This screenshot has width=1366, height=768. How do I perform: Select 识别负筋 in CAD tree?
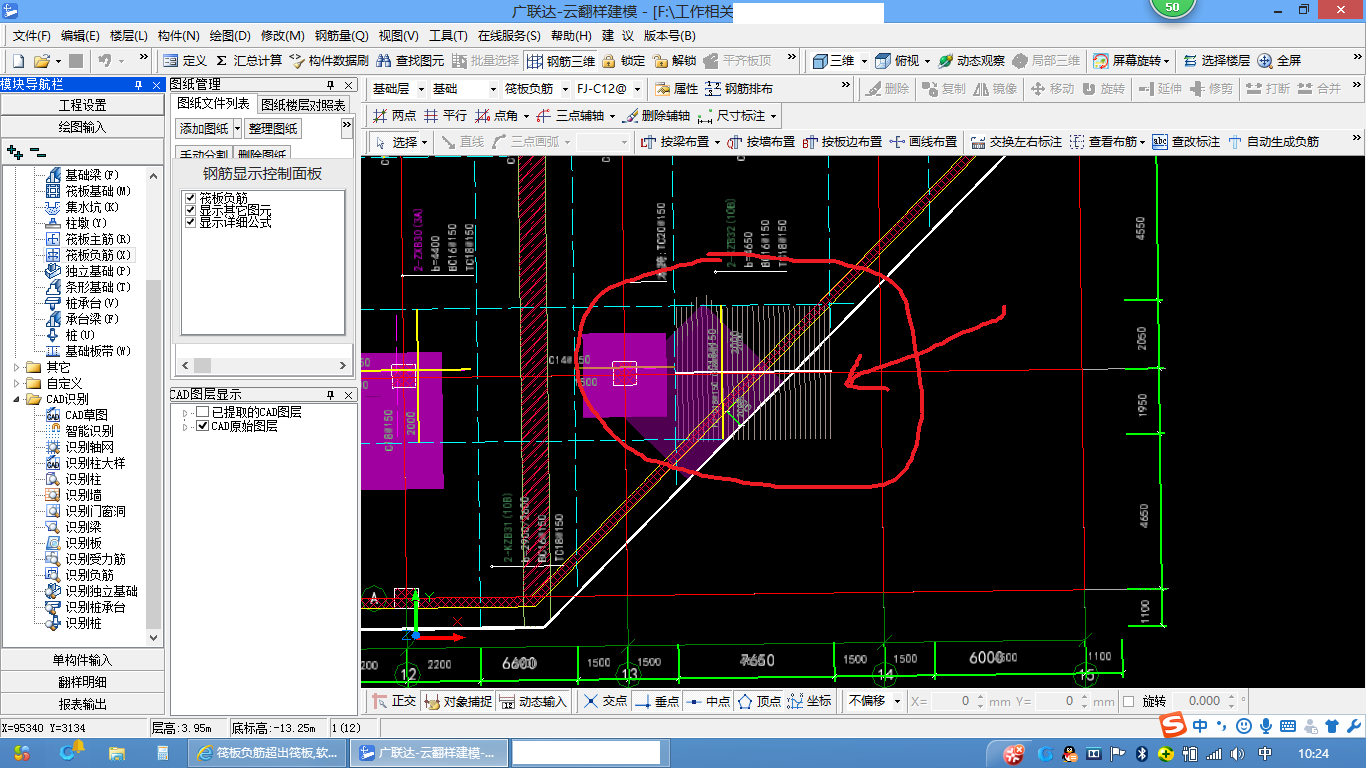[x=90, y=575]
